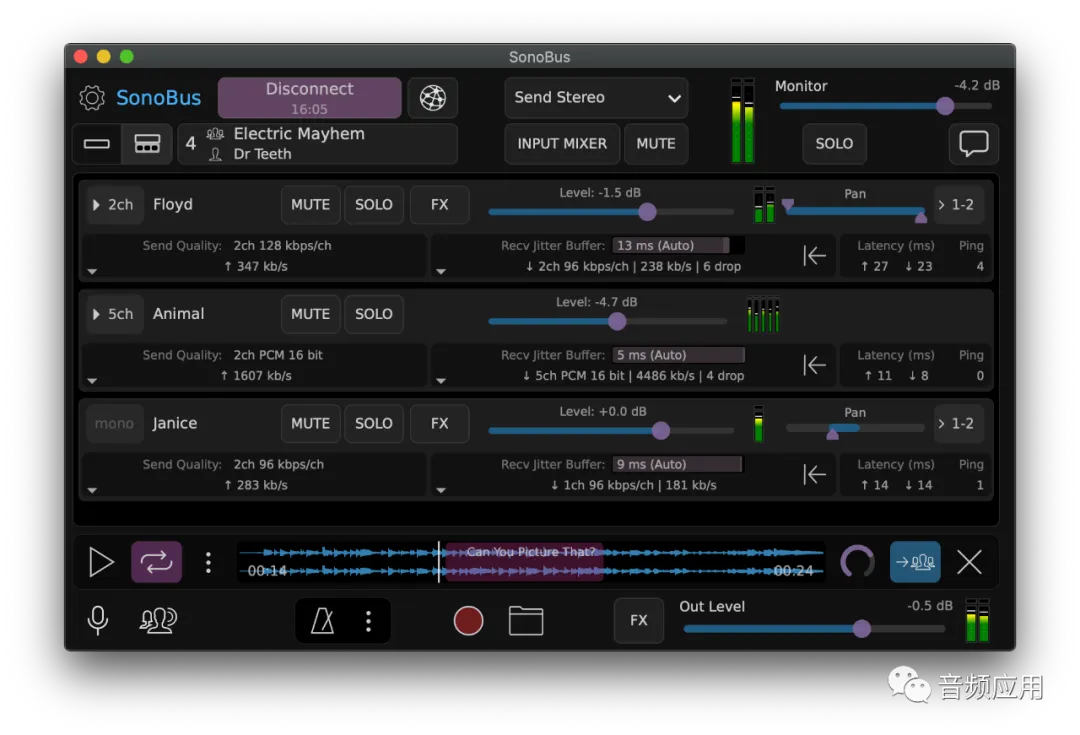1080x735 pixels.
Task: Click Janice's Level slider
Action: point(611,431)
